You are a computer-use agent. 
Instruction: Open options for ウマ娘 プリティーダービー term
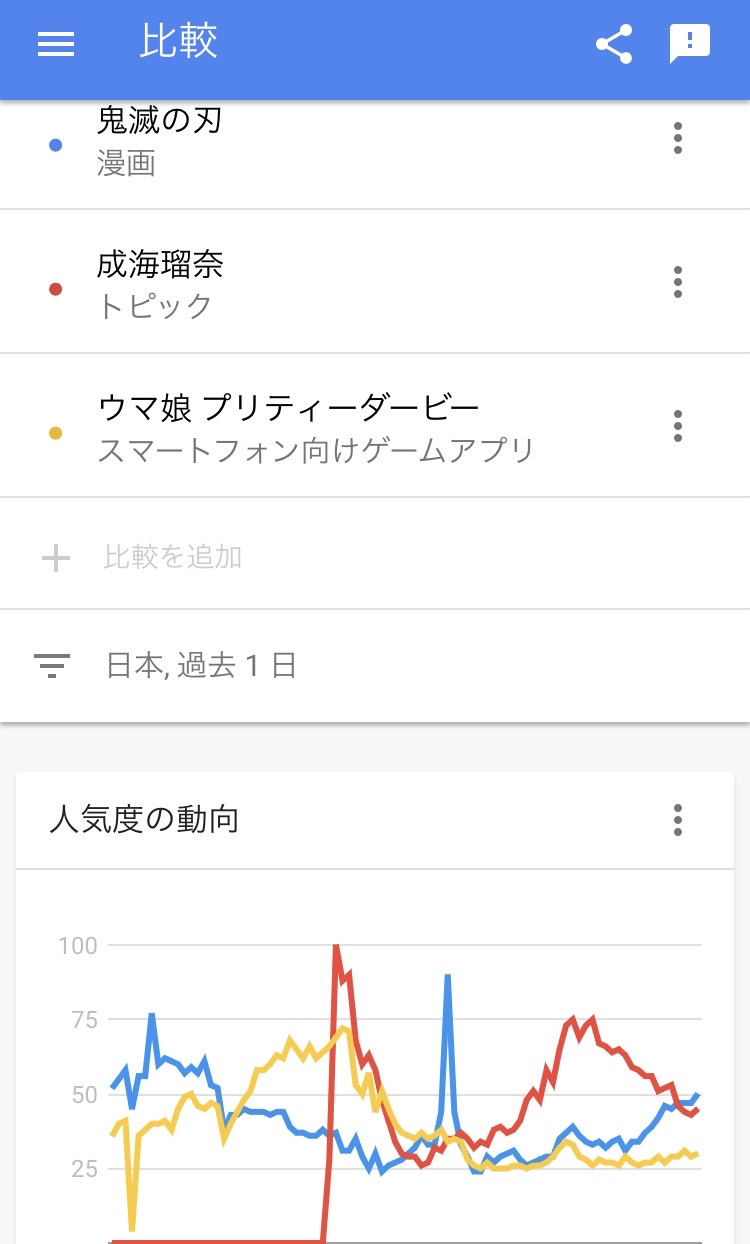(x=678, y=426)
